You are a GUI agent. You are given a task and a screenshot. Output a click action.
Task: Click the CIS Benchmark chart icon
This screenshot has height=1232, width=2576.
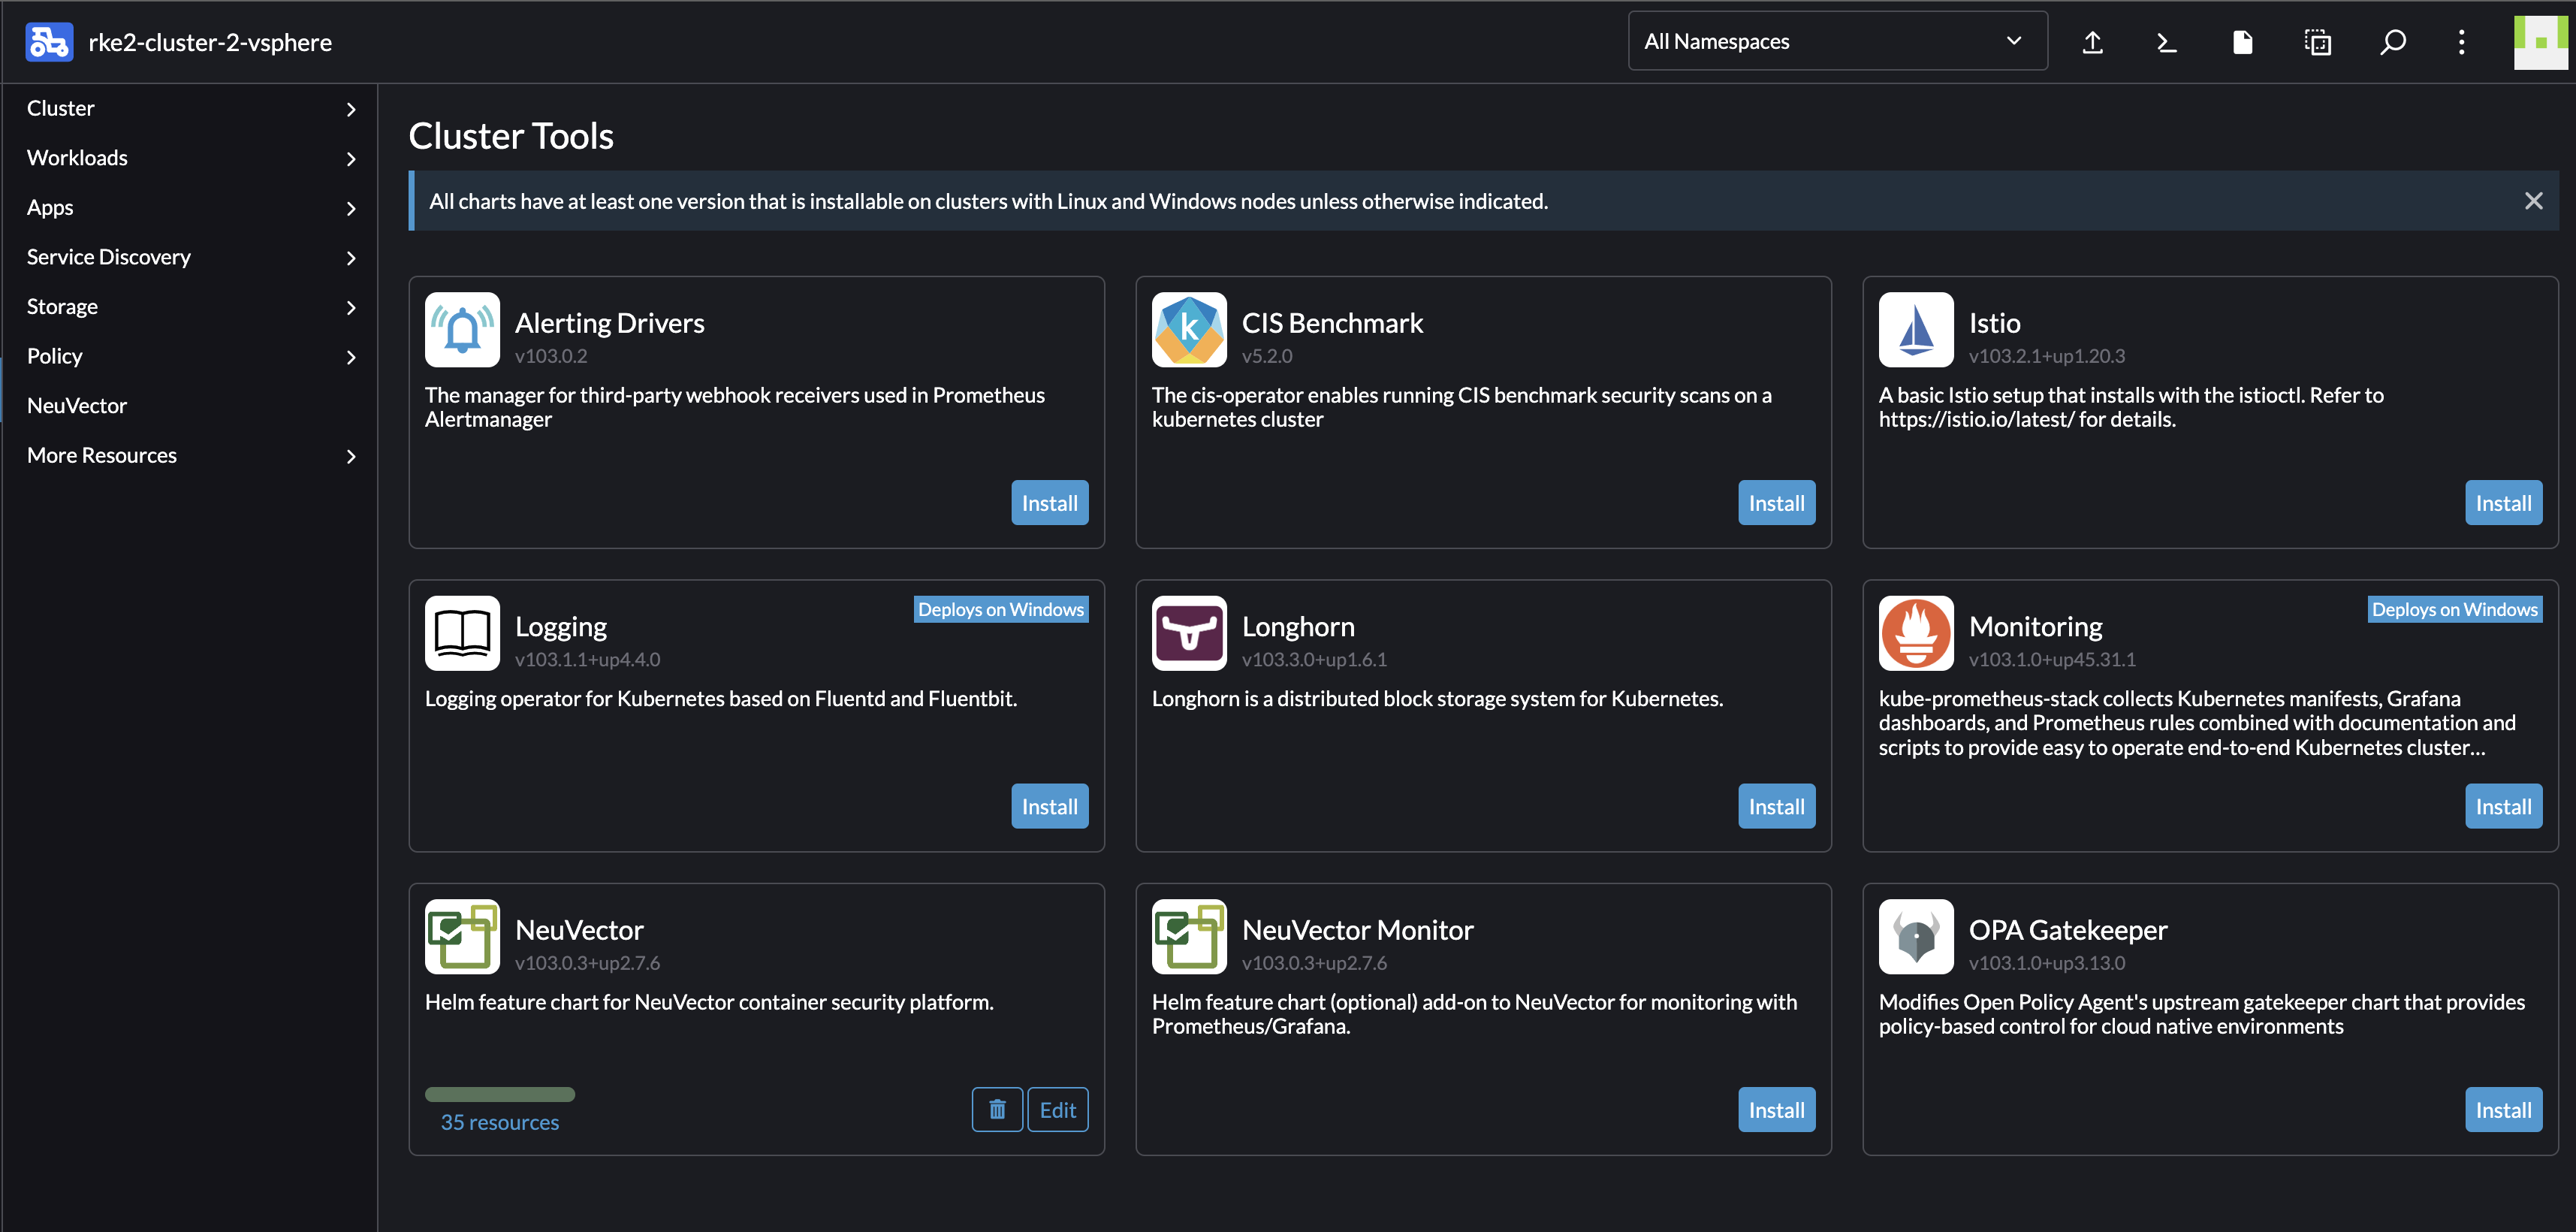coord(1189,330)
